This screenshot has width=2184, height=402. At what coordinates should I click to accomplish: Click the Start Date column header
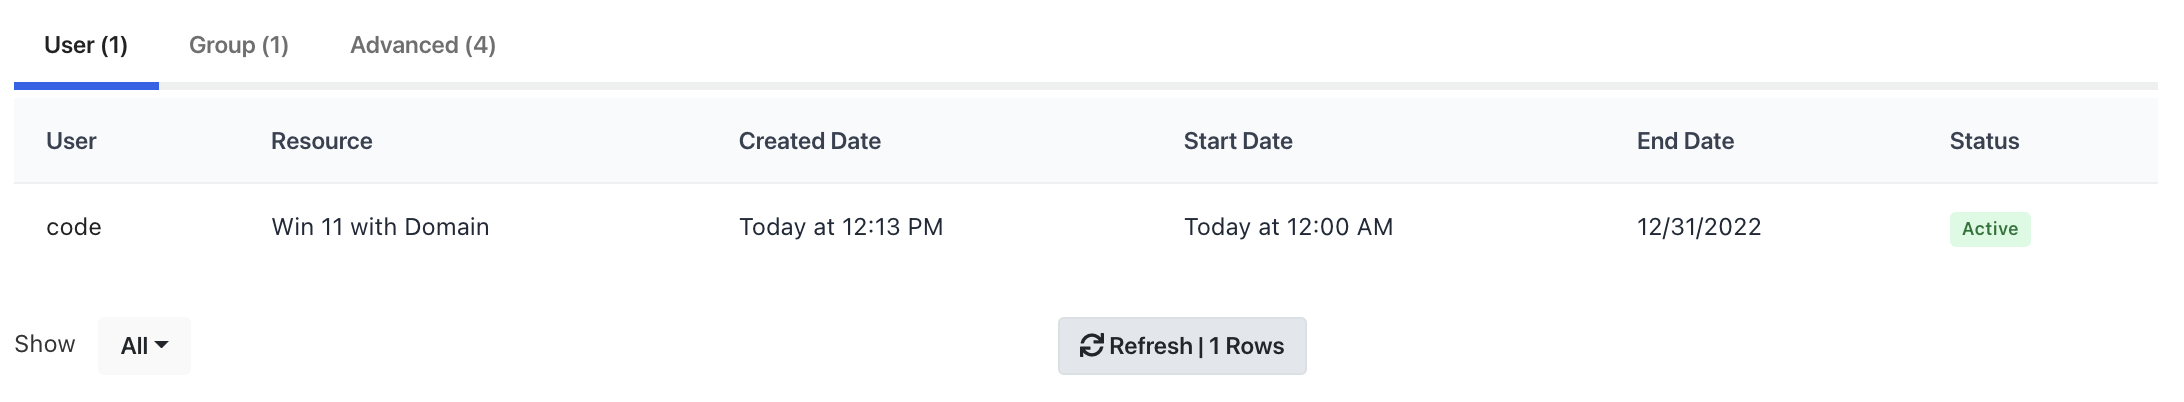tap(1238, 141)
